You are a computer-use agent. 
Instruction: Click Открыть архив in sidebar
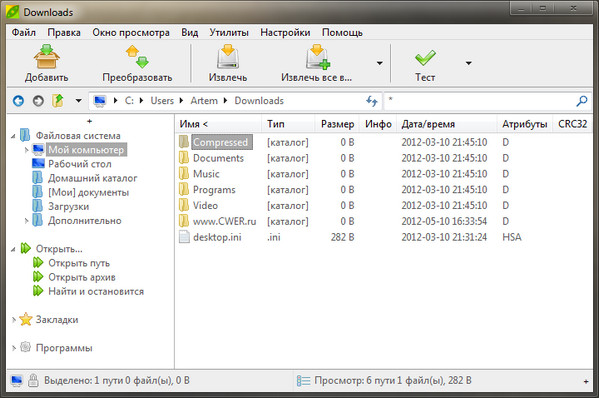pyautogui.click(x=82, y=277)
